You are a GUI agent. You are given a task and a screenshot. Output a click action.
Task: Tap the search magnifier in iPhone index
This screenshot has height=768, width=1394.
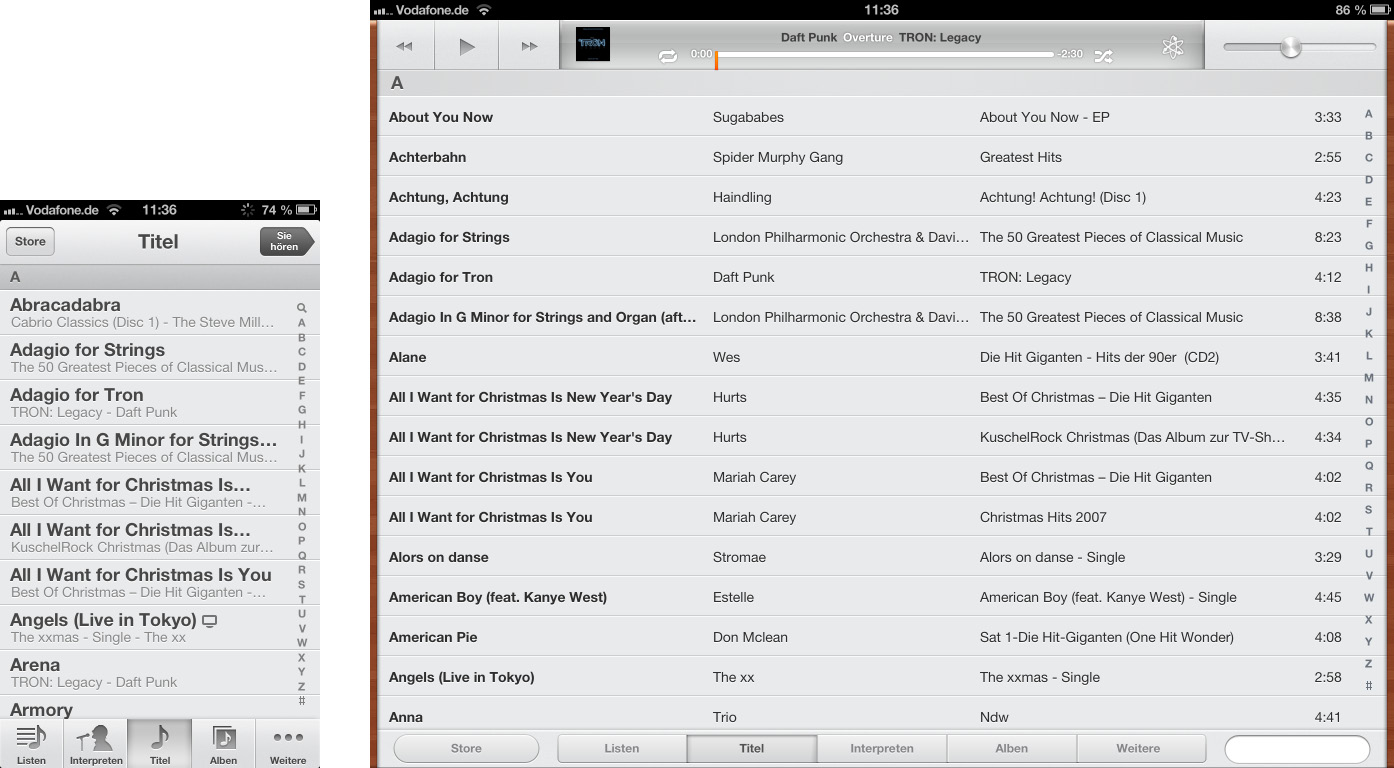(x=302, y=308)
